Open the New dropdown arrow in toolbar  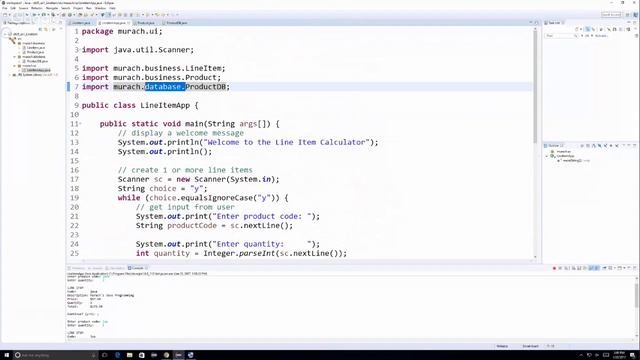pos(9,15)
